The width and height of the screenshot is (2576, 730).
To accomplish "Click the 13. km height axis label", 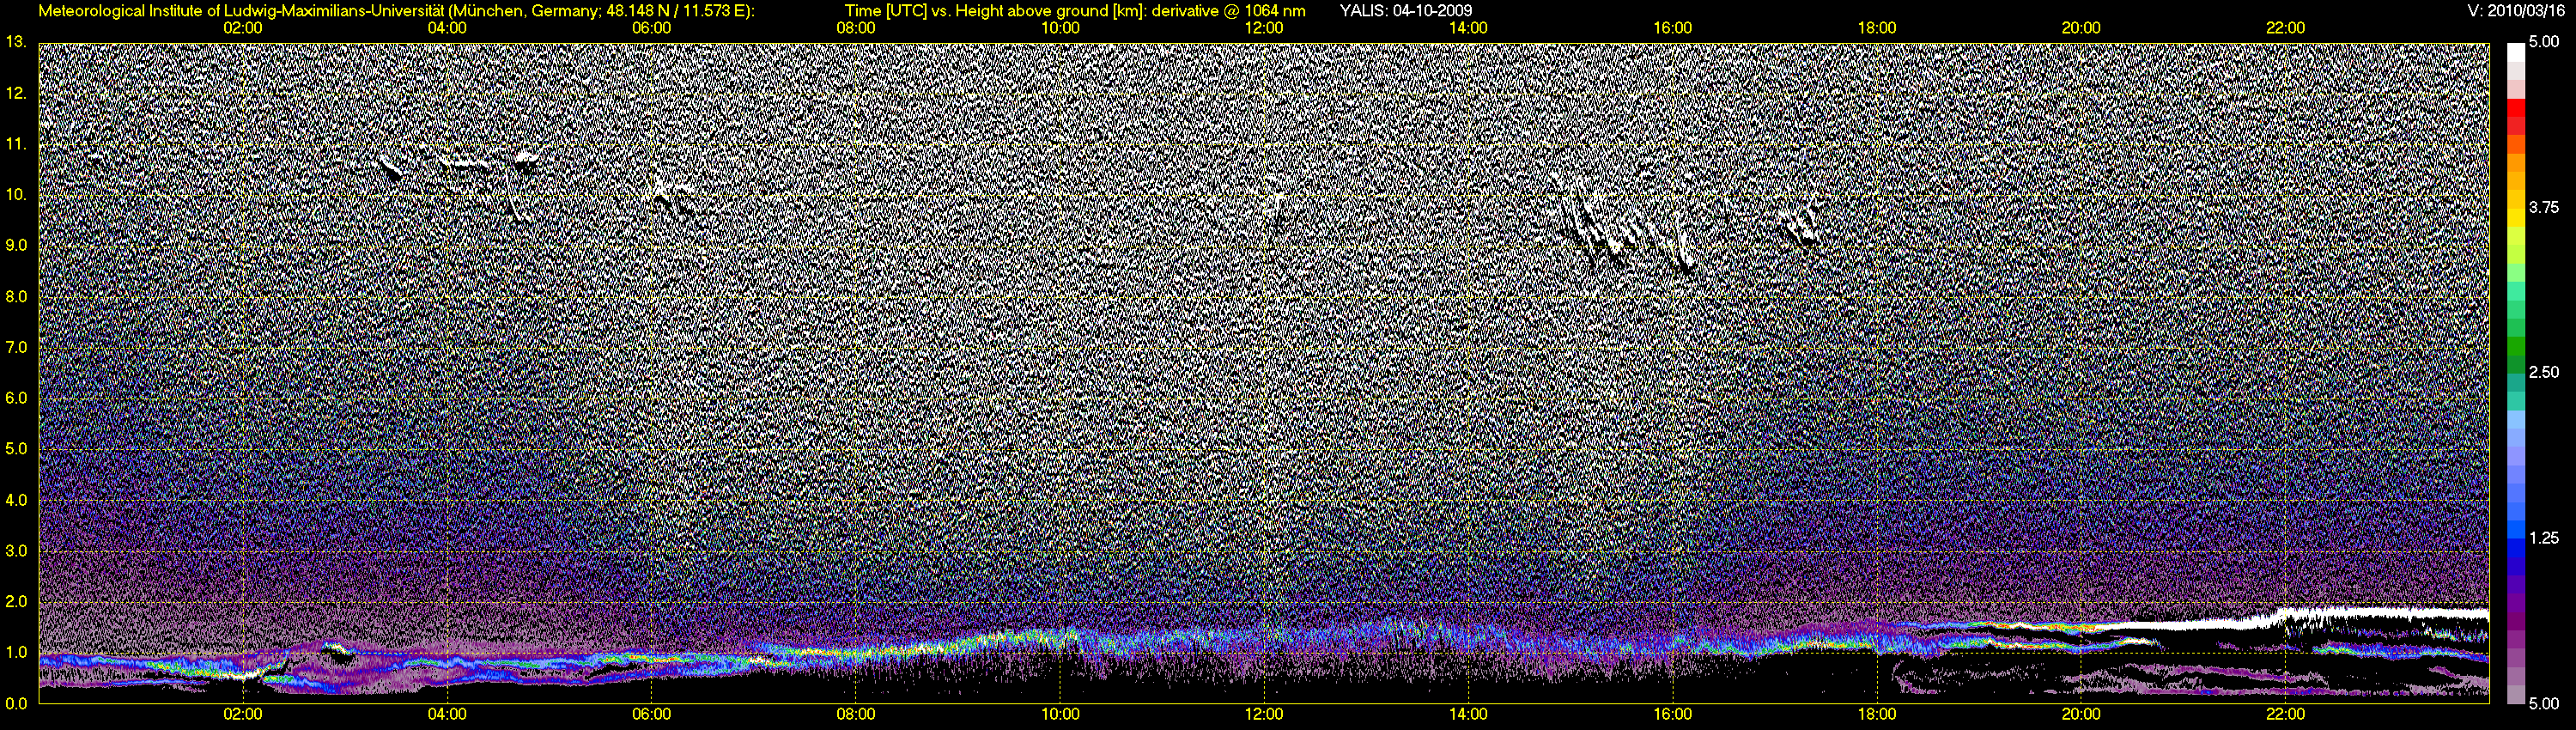I will (x=15, y=42).
